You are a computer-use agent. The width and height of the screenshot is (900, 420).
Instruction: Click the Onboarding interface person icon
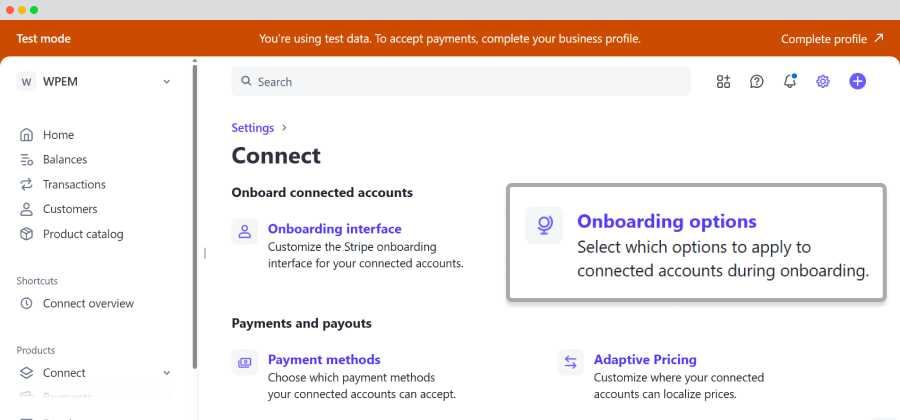click(x=245, y=231)
